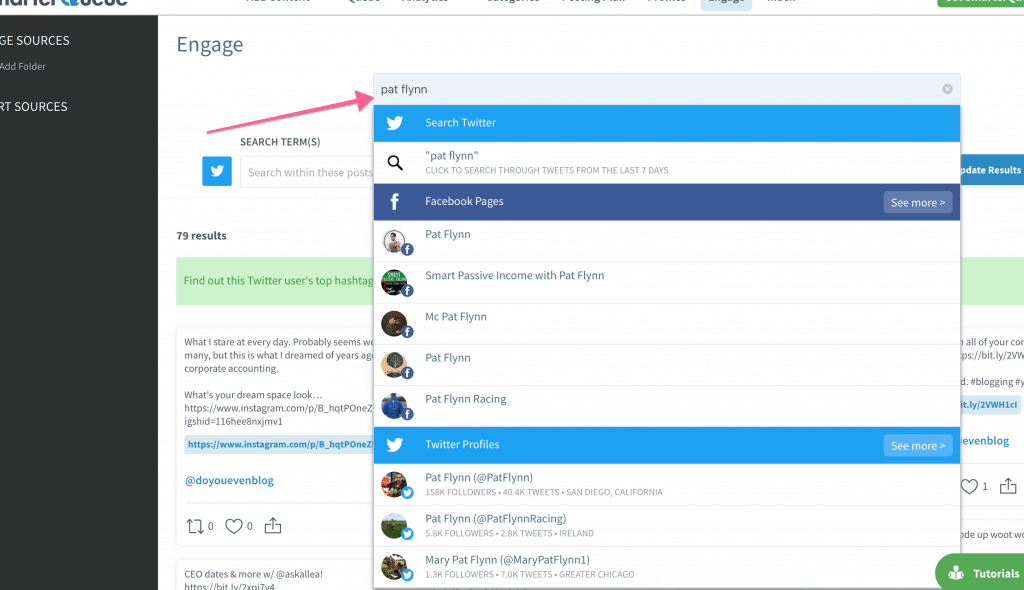Click Twitter badge on @PatFlynnRacing avatar
The height and width of the screenshot is (590, 1024).
pyautogui.click(x=407, y=534)
